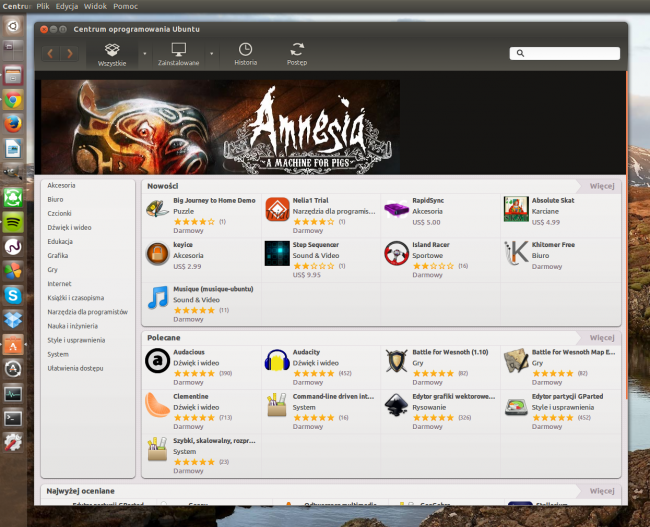Viewport: 650px width, 527px height.
Task: Open the Edycja menu
Action: pos(67,6)
